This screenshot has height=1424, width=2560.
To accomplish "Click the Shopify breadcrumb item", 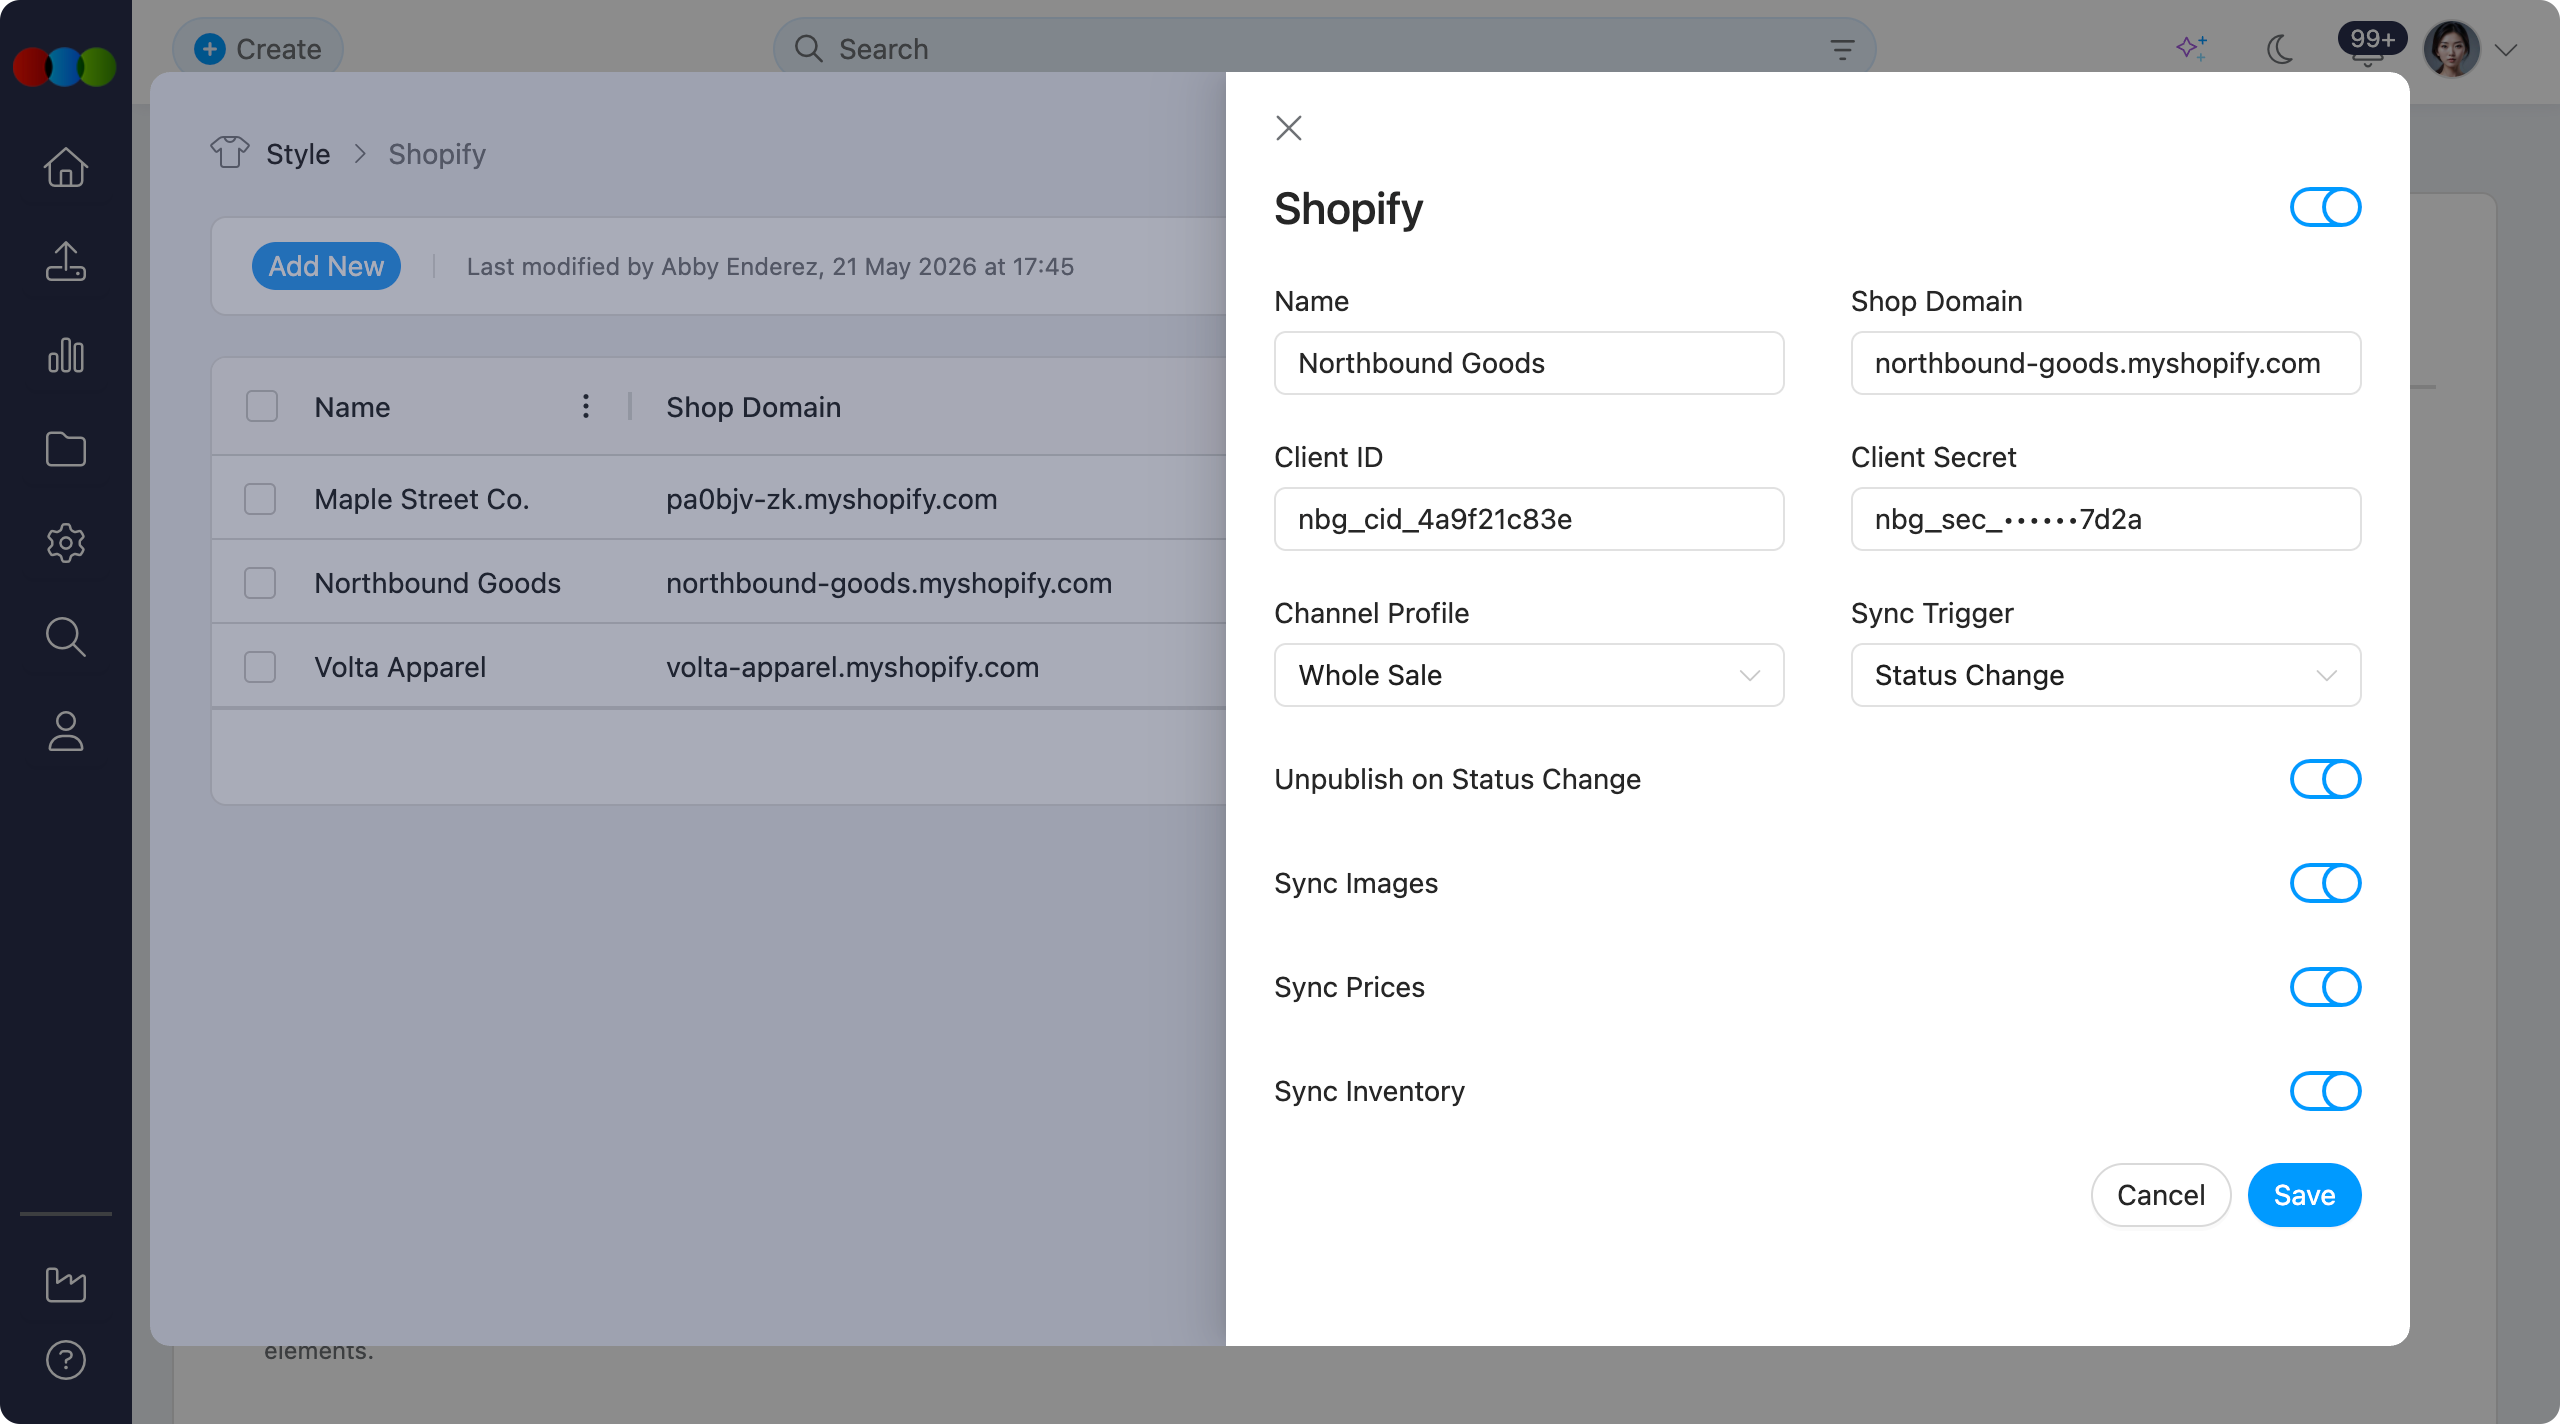I will 437,154.
